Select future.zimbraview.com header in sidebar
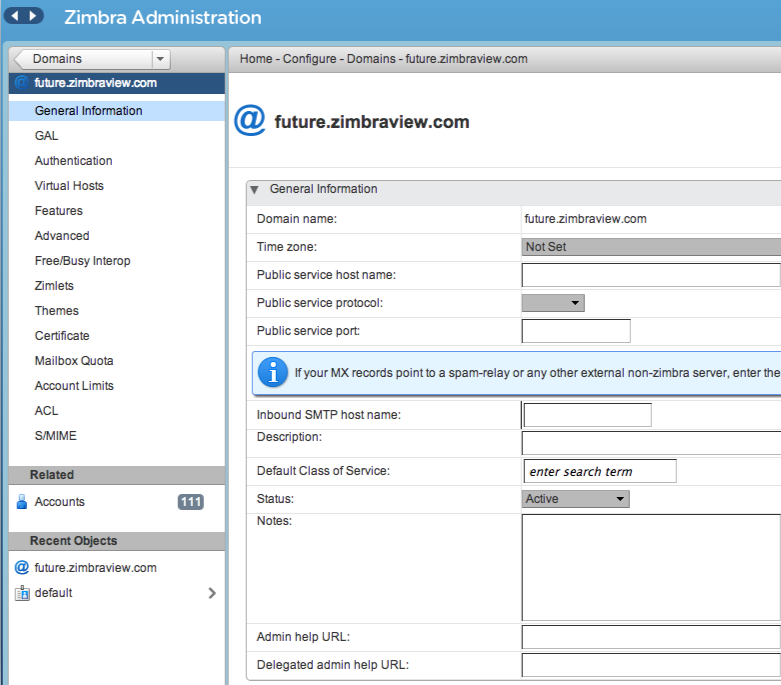The height and width of the screenshot is (685, 781). 117,83
